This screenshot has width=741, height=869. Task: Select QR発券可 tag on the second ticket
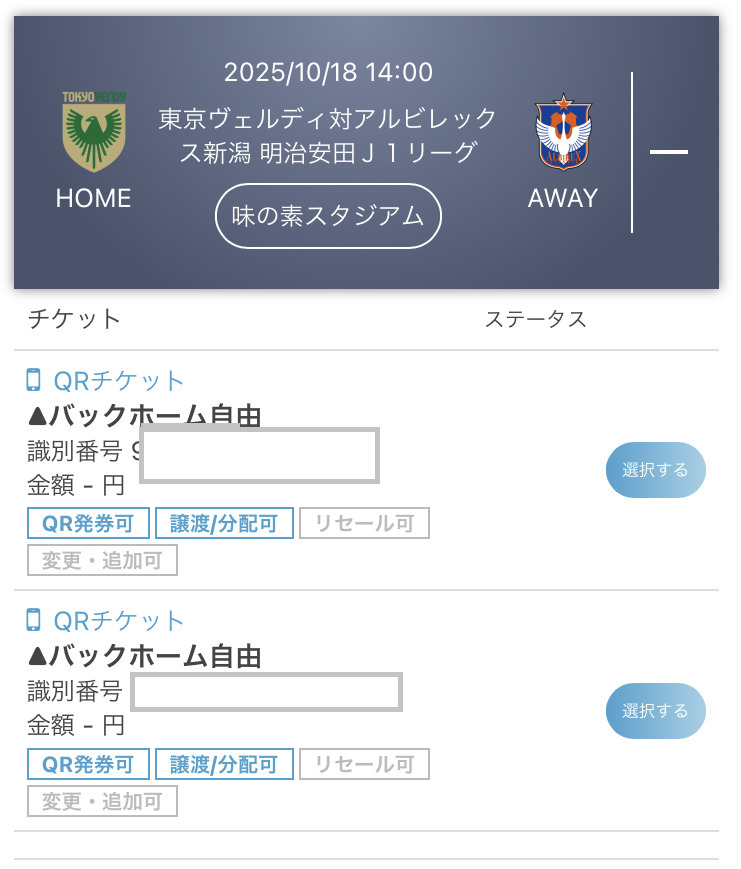pyautogui.click(x=88, y=765)
